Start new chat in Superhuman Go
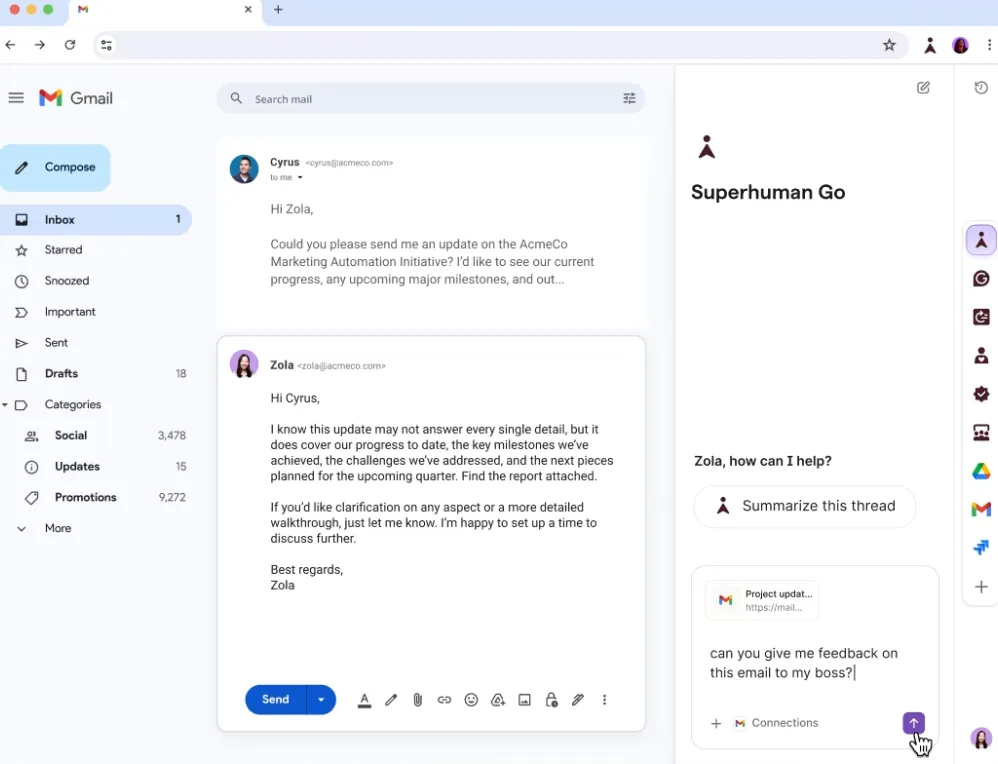Screen dimensions: 998x764 [x=924, y=88]
